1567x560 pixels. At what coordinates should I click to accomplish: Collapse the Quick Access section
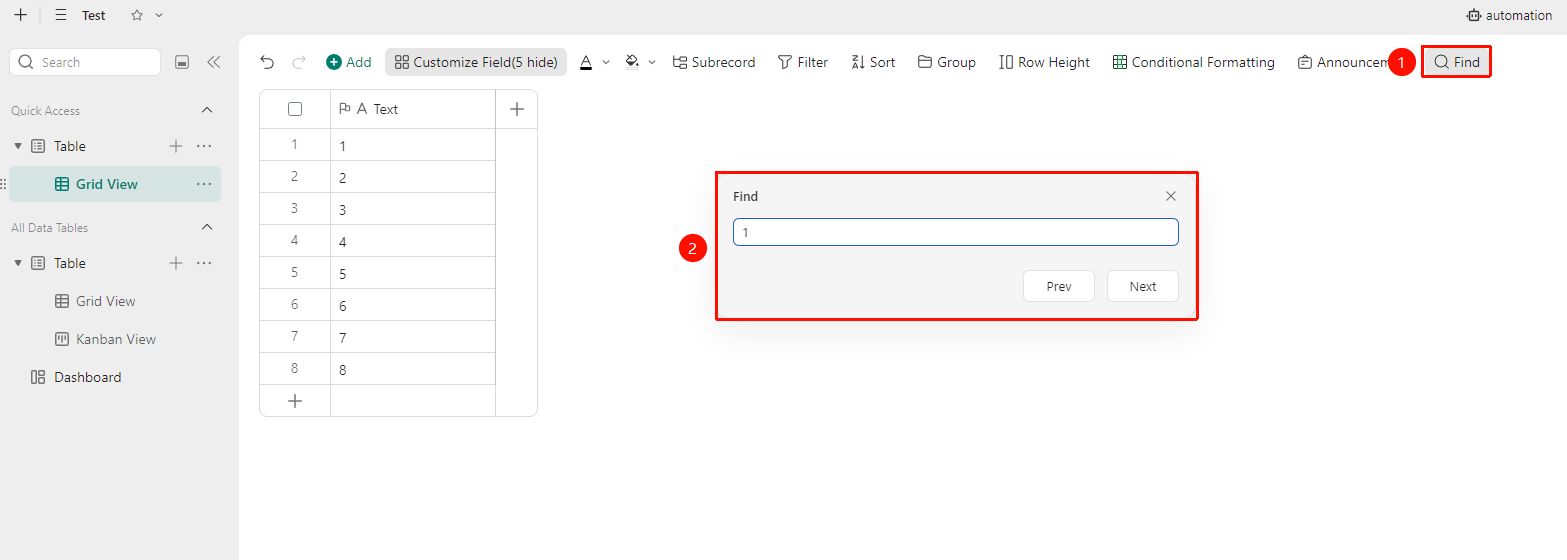207,110
